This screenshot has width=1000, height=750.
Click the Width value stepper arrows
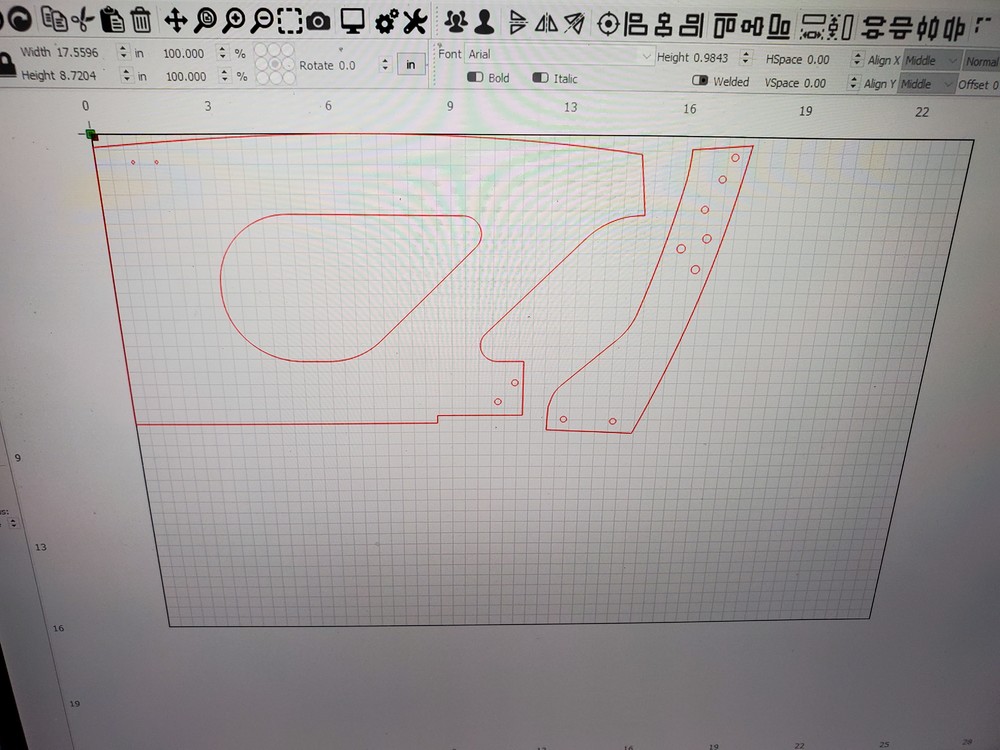tap(123, 52)
